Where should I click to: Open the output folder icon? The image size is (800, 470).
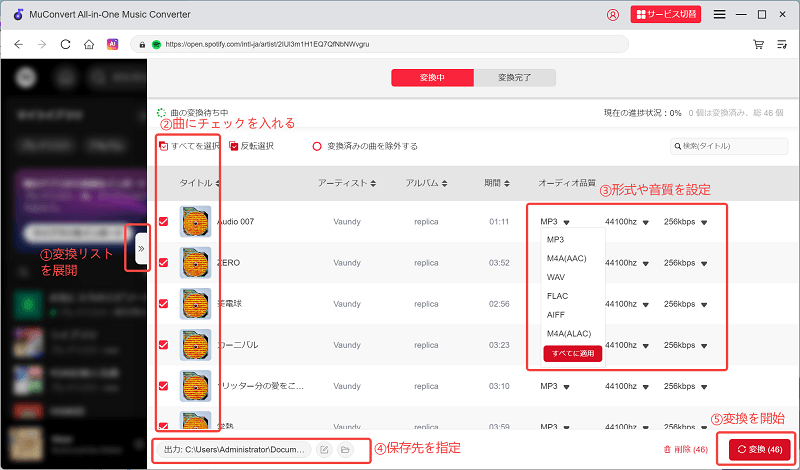345,450
